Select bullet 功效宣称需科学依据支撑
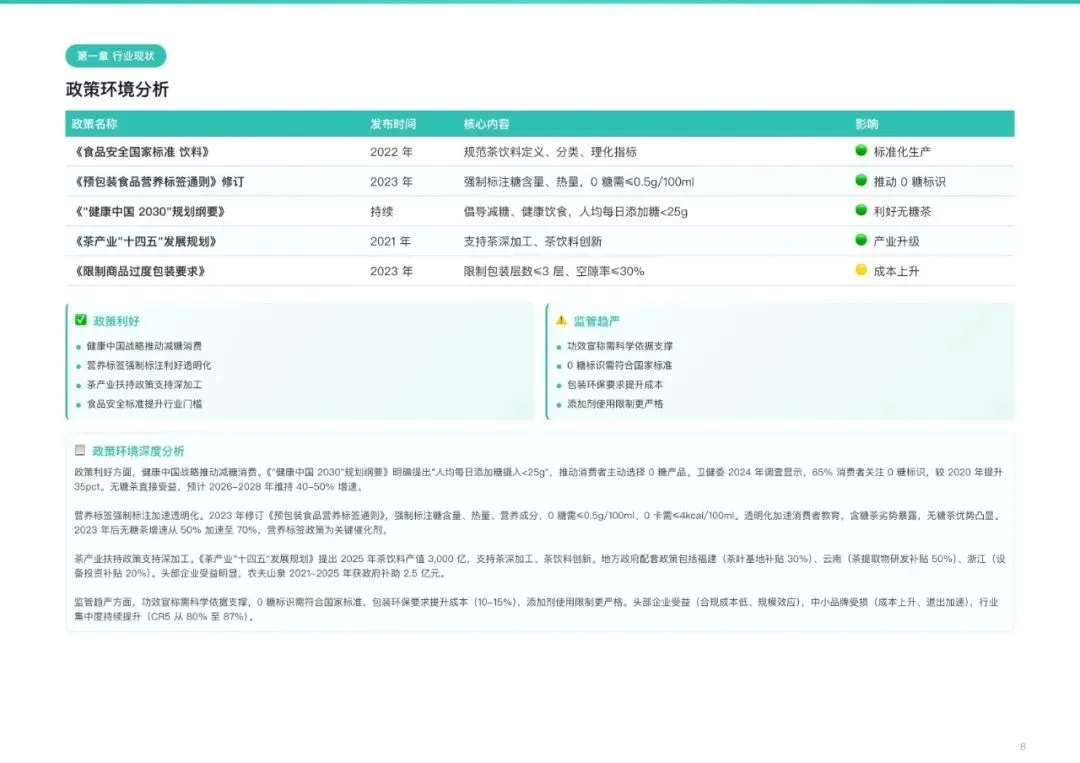Image resolution: width=1080 pixels, height=763 pixels. point(620,346)
